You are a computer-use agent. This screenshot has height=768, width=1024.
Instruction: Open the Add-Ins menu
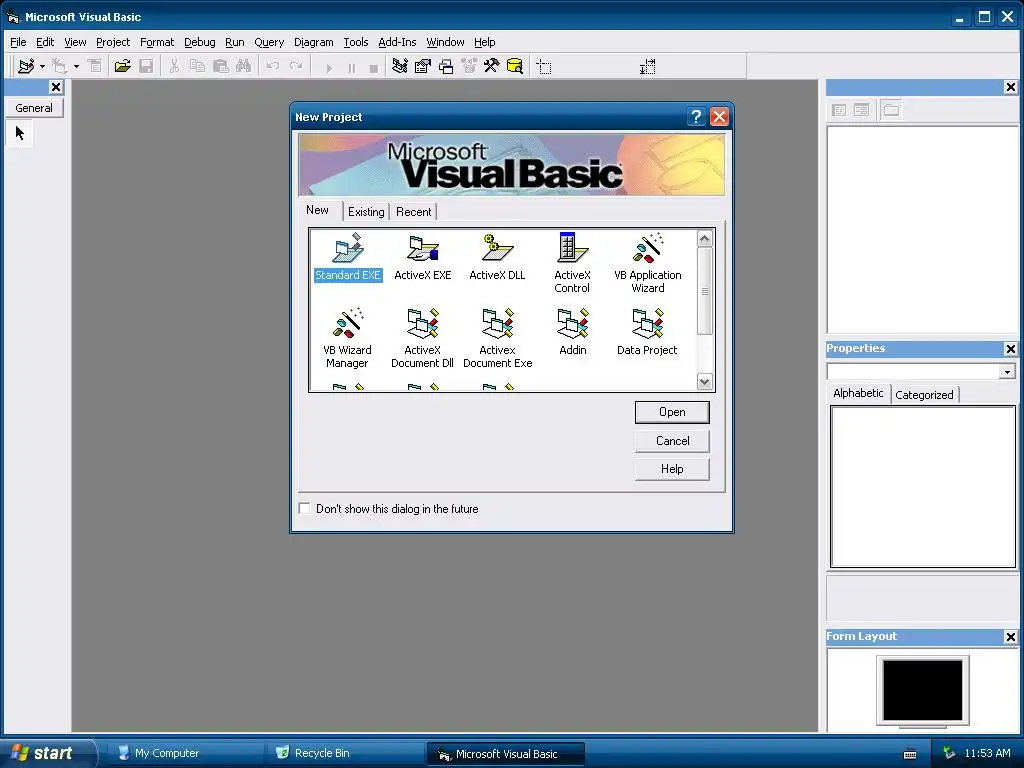tap(397, 42)
